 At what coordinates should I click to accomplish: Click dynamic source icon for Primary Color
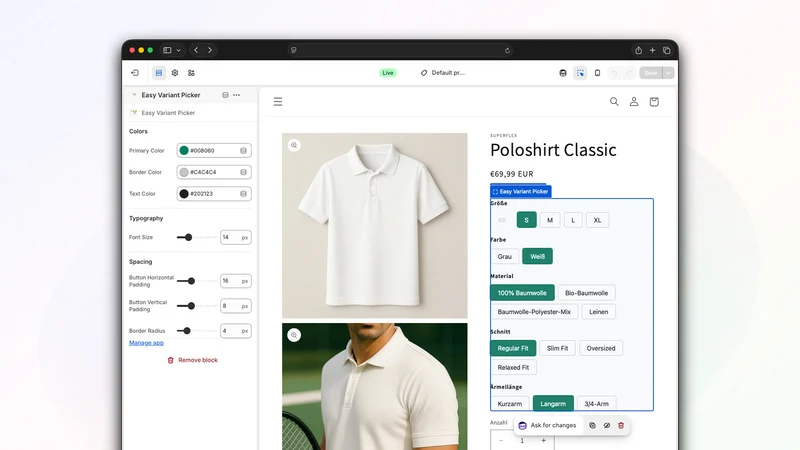pos(243,151)
